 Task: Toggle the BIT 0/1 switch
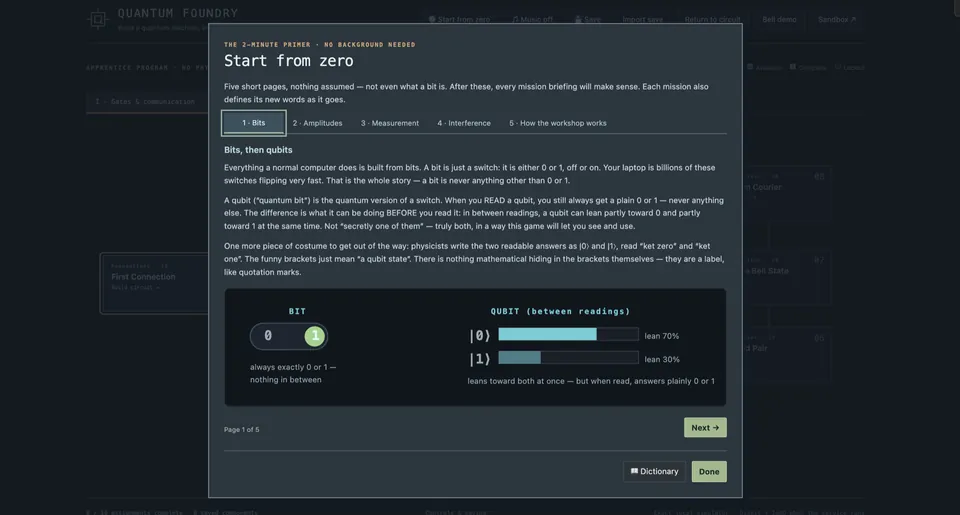288,336
